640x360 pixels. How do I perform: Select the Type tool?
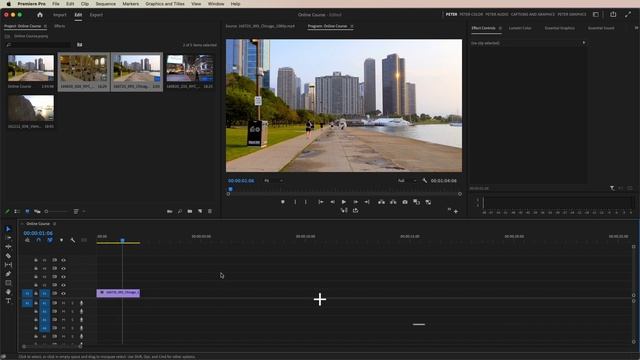click(x=8, y=301)
